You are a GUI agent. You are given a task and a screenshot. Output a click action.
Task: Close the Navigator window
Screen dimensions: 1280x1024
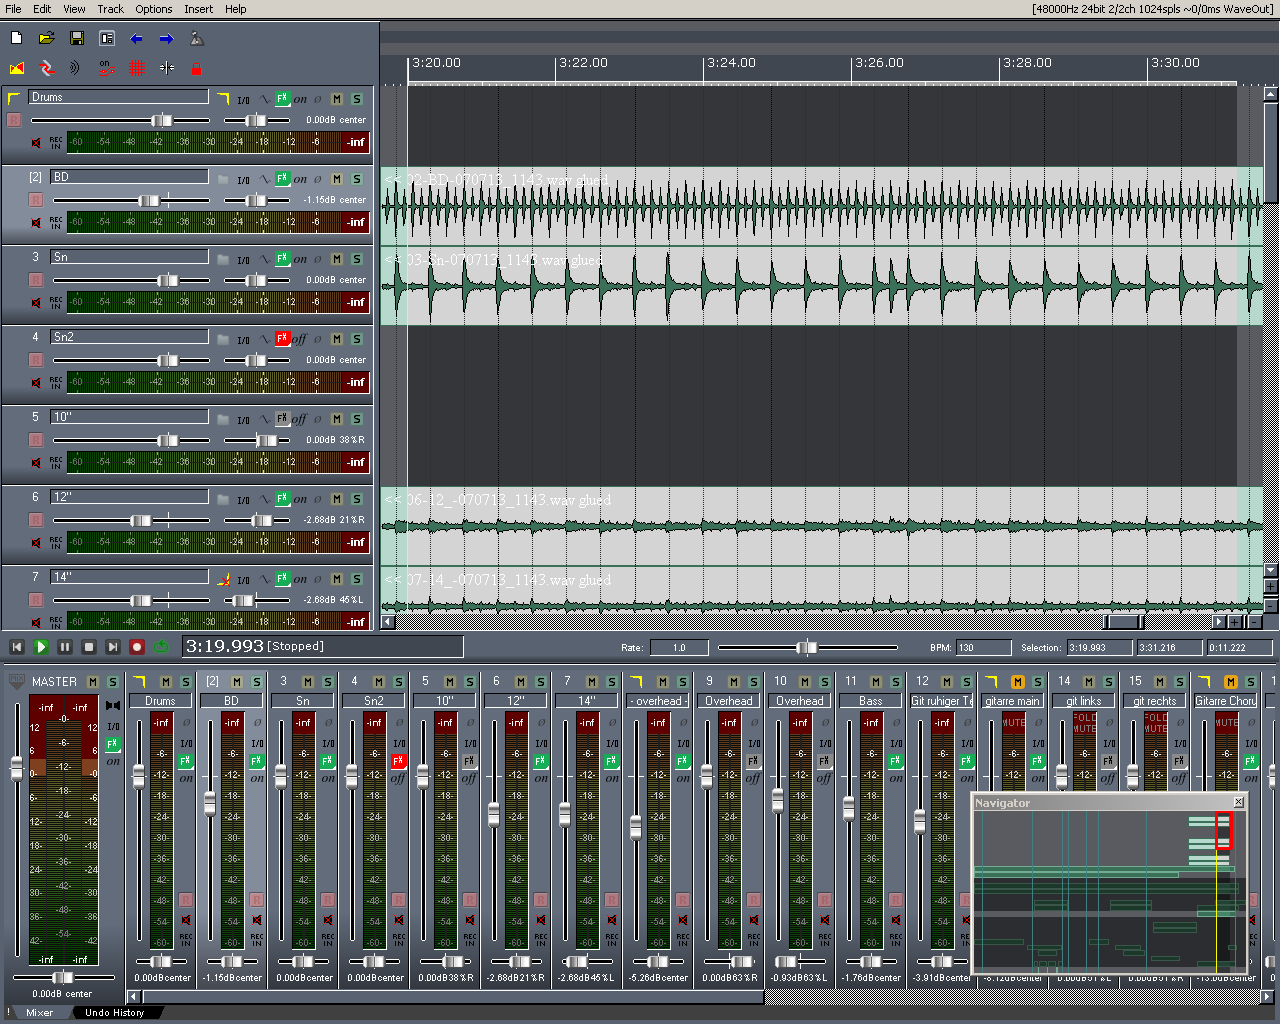(x=1239, y=802)
